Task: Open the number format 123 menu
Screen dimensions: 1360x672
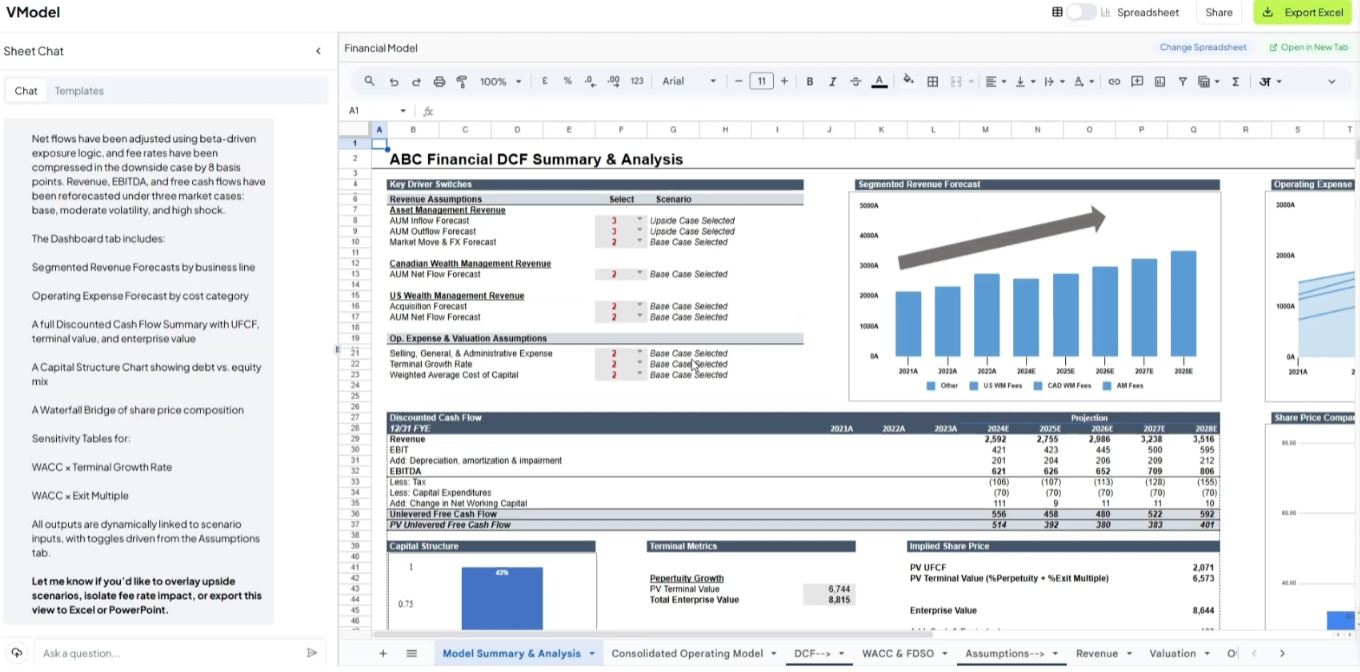Action: 637,82
